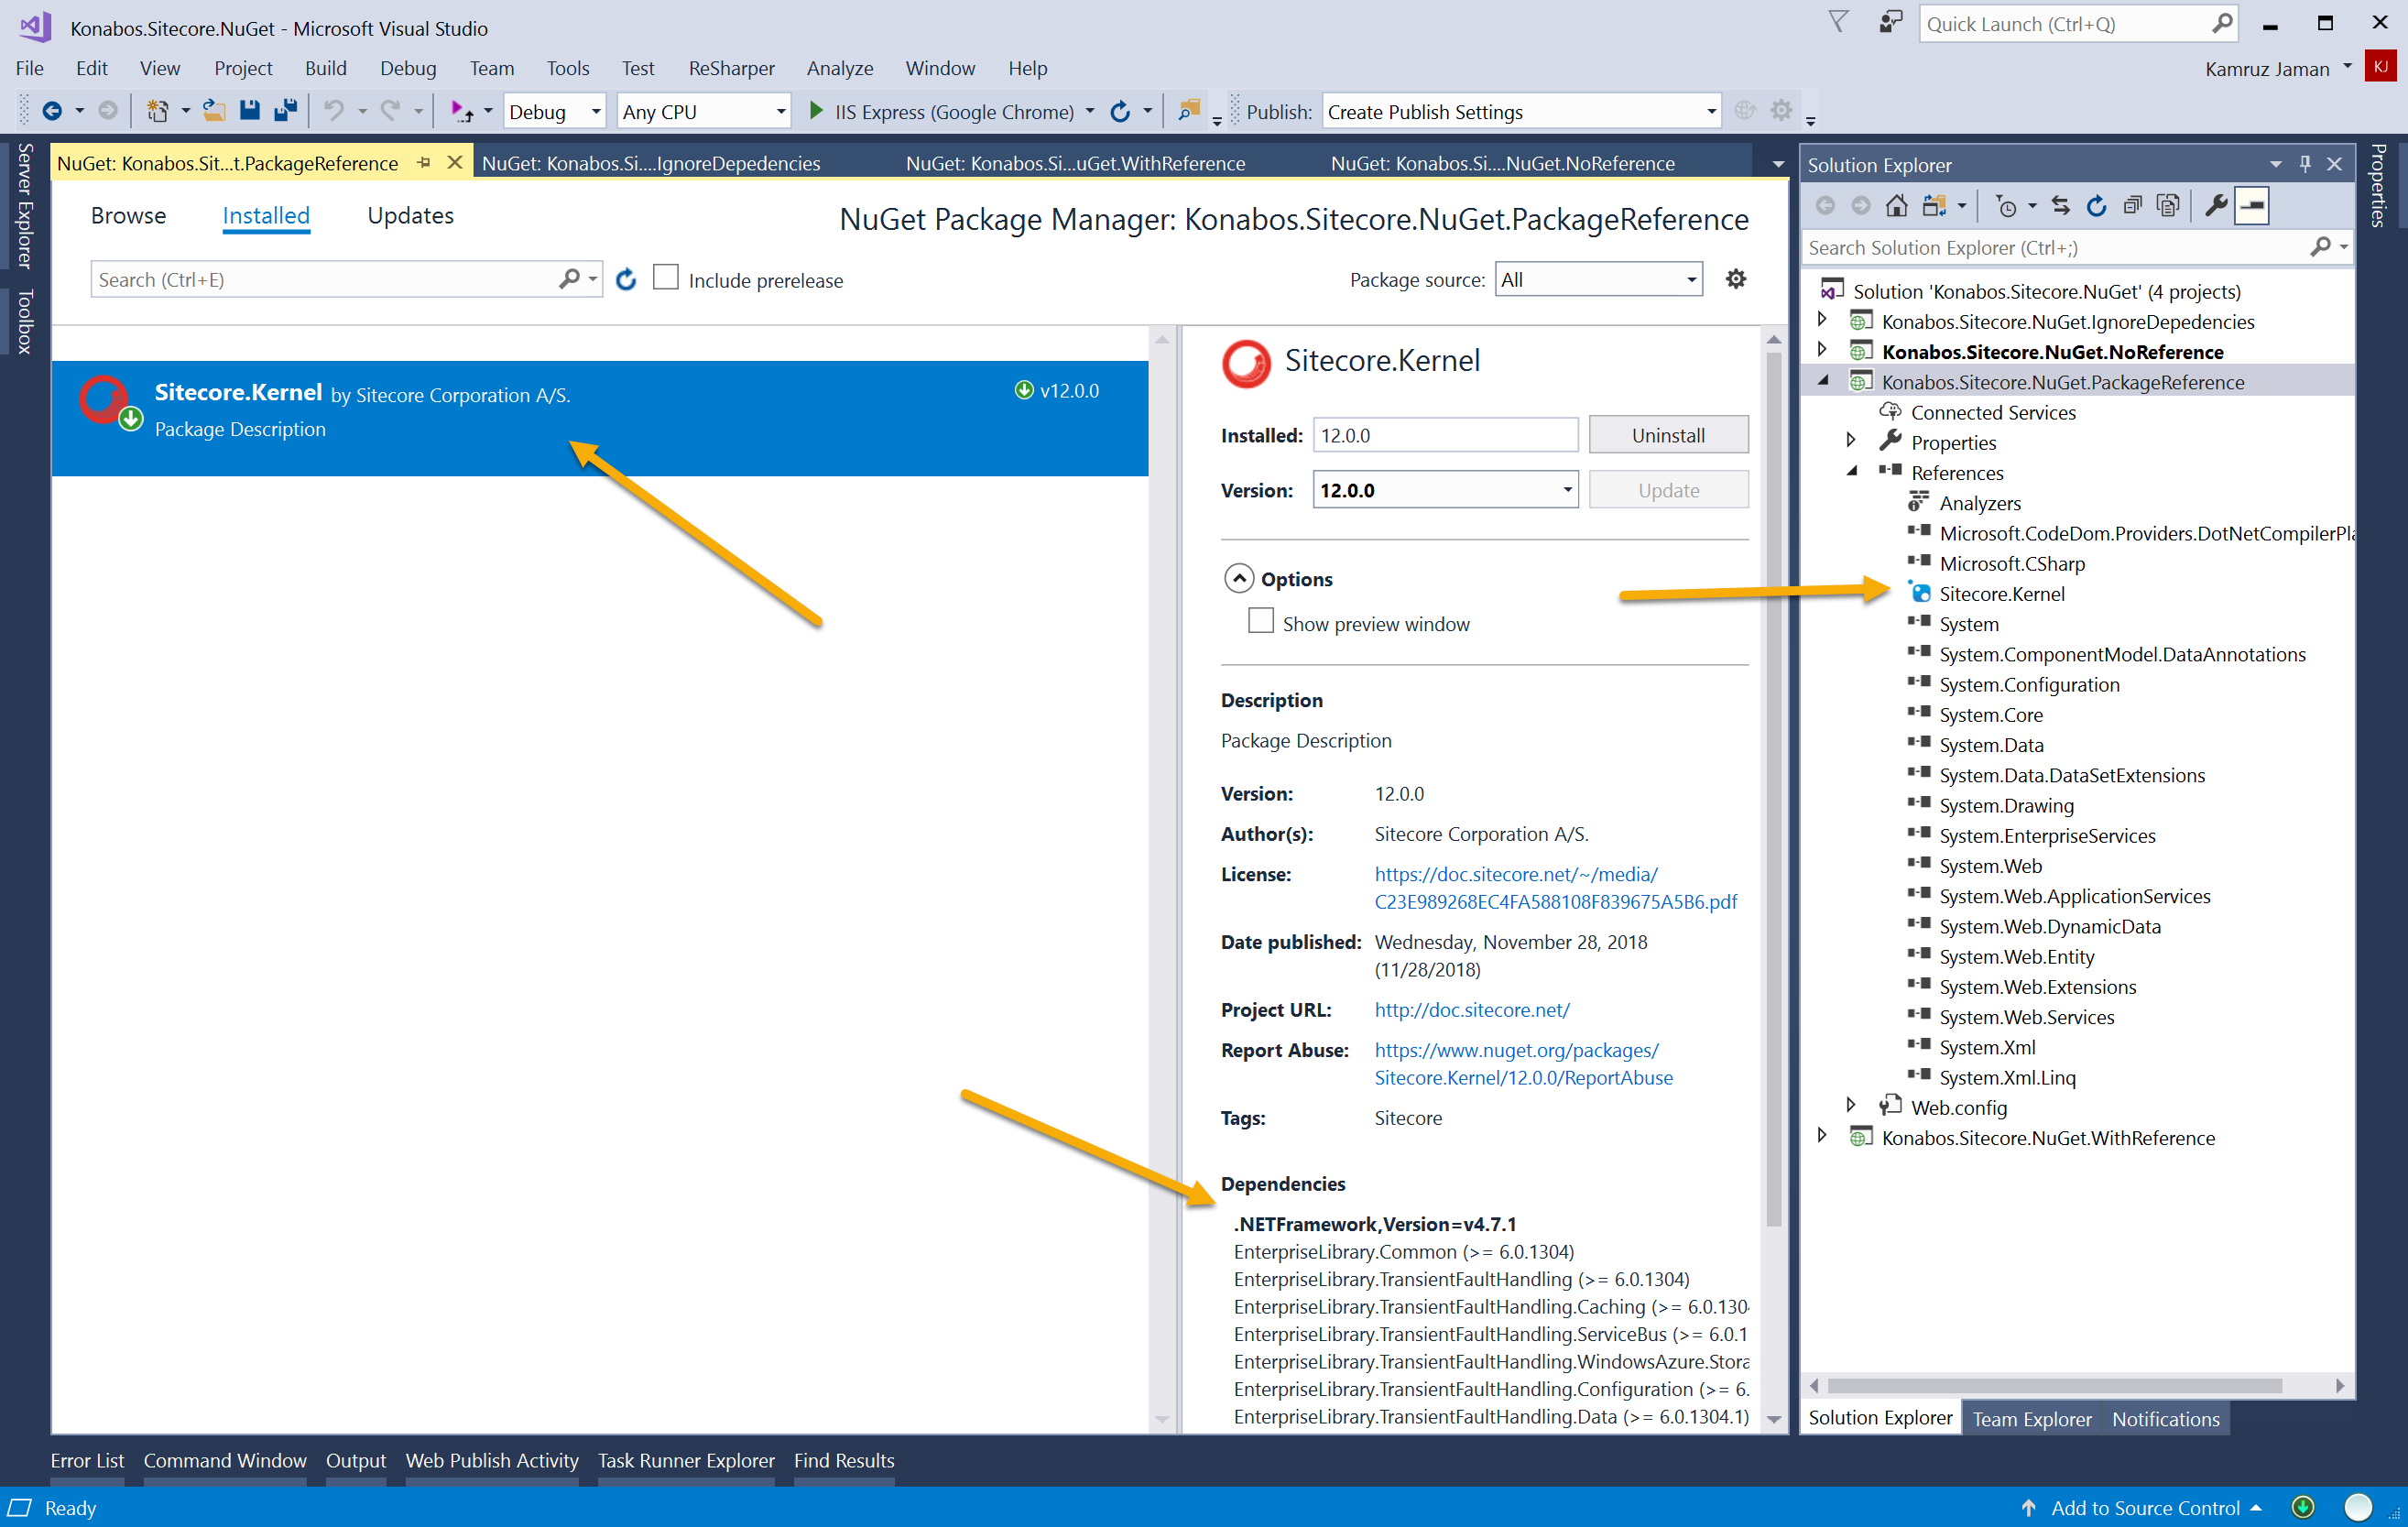Click the Uninstall button

(1668, 435)
